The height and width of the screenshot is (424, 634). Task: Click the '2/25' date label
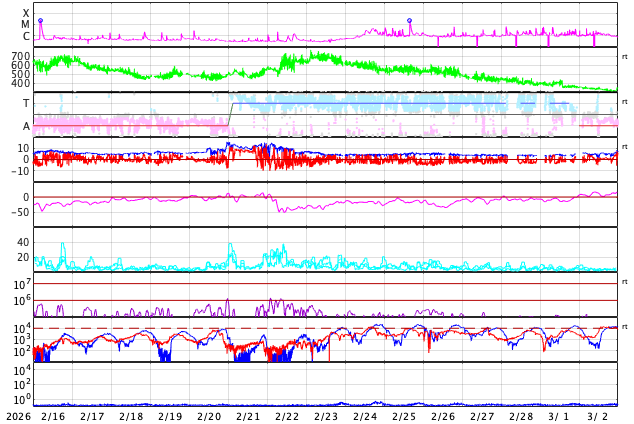[404, 416]
